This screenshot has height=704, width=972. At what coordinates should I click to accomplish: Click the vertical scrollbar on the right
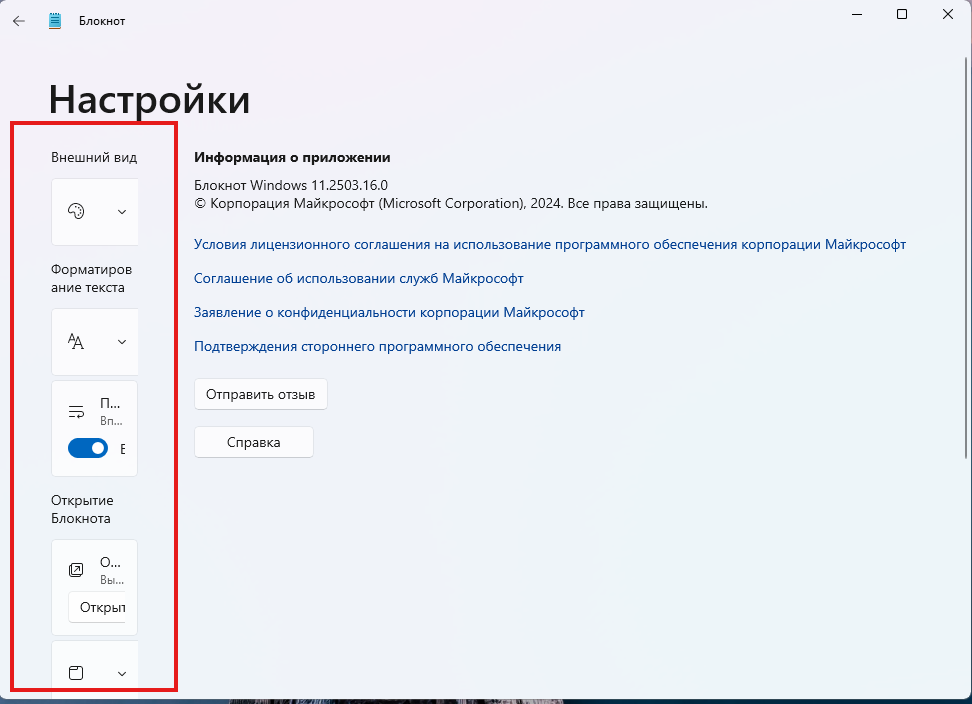point(966,257)
